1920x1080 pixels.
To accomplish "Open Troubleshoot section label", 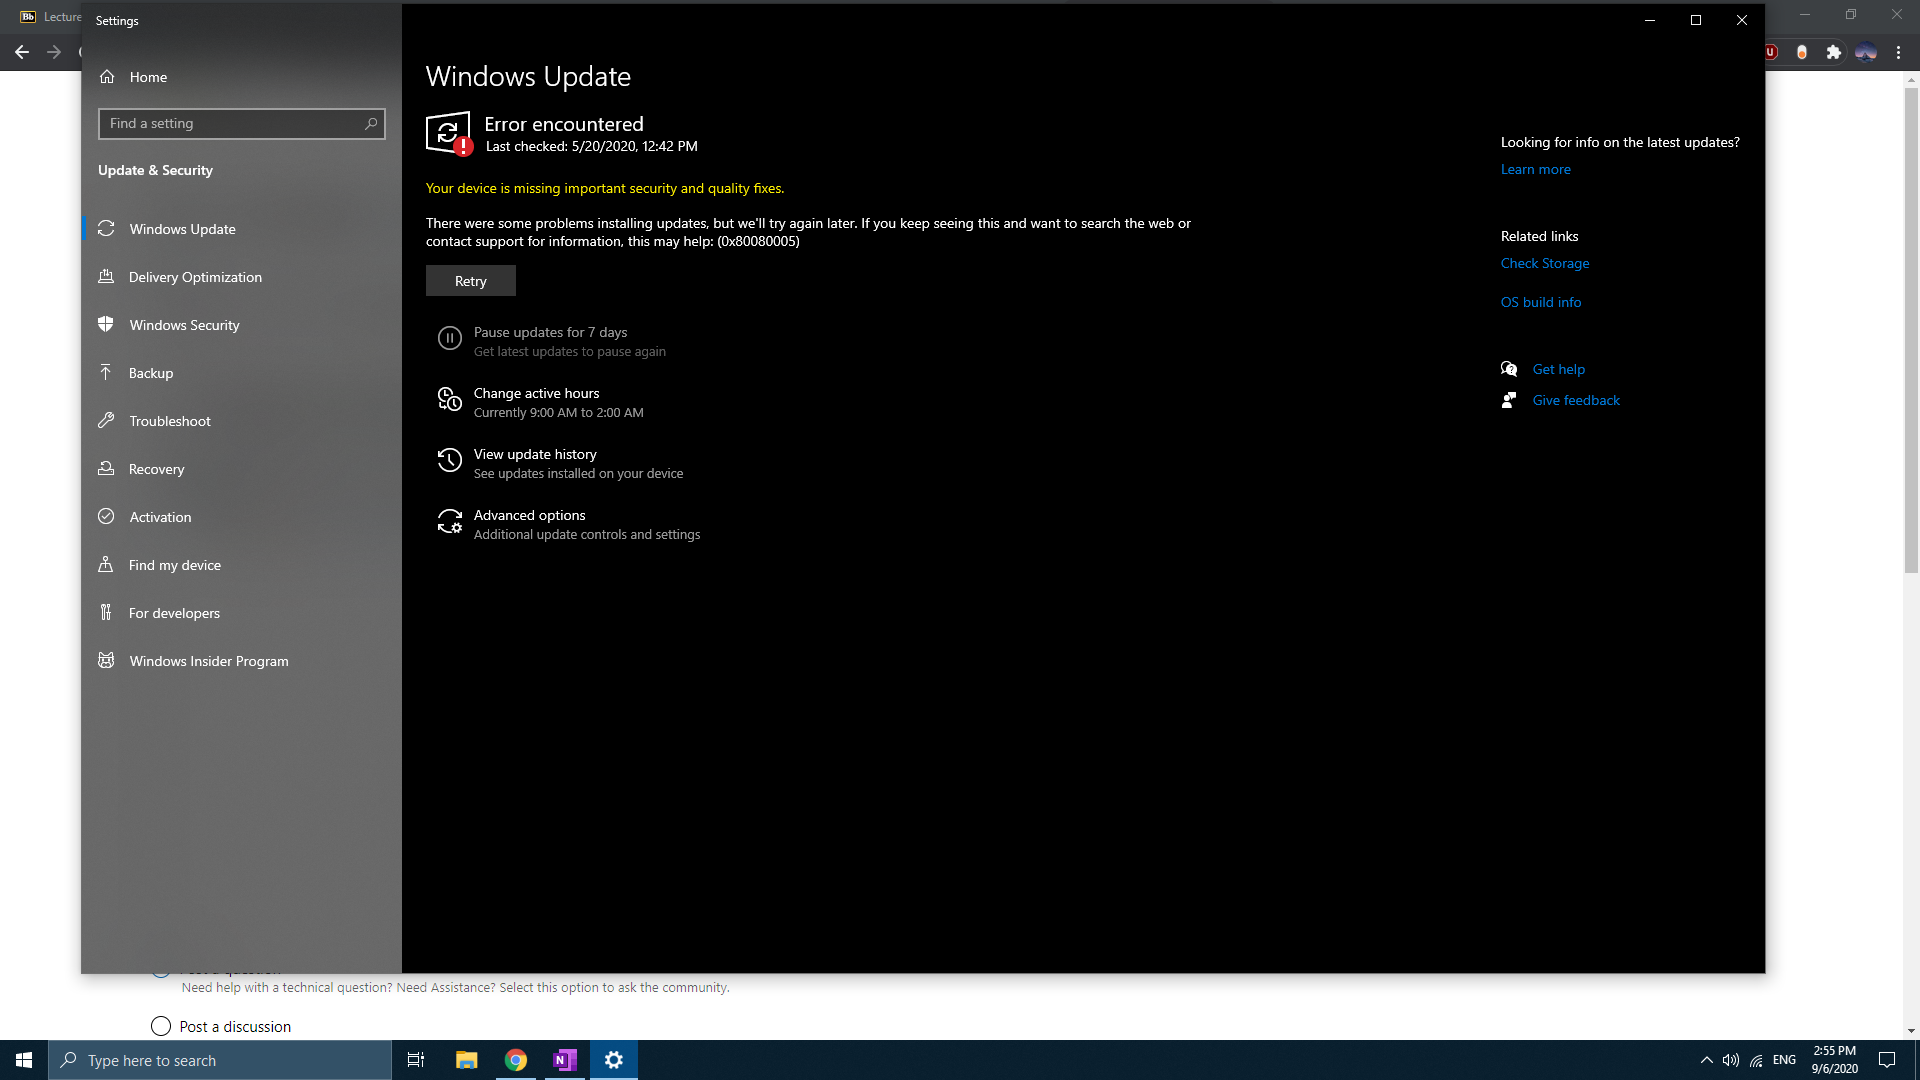I will point(170,421).
